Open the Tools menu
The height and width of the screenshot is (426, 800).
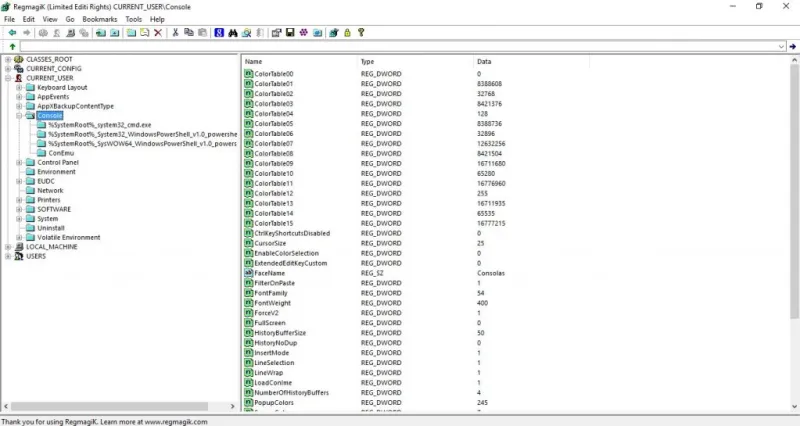pyautogui.click(x=133, y=19)
